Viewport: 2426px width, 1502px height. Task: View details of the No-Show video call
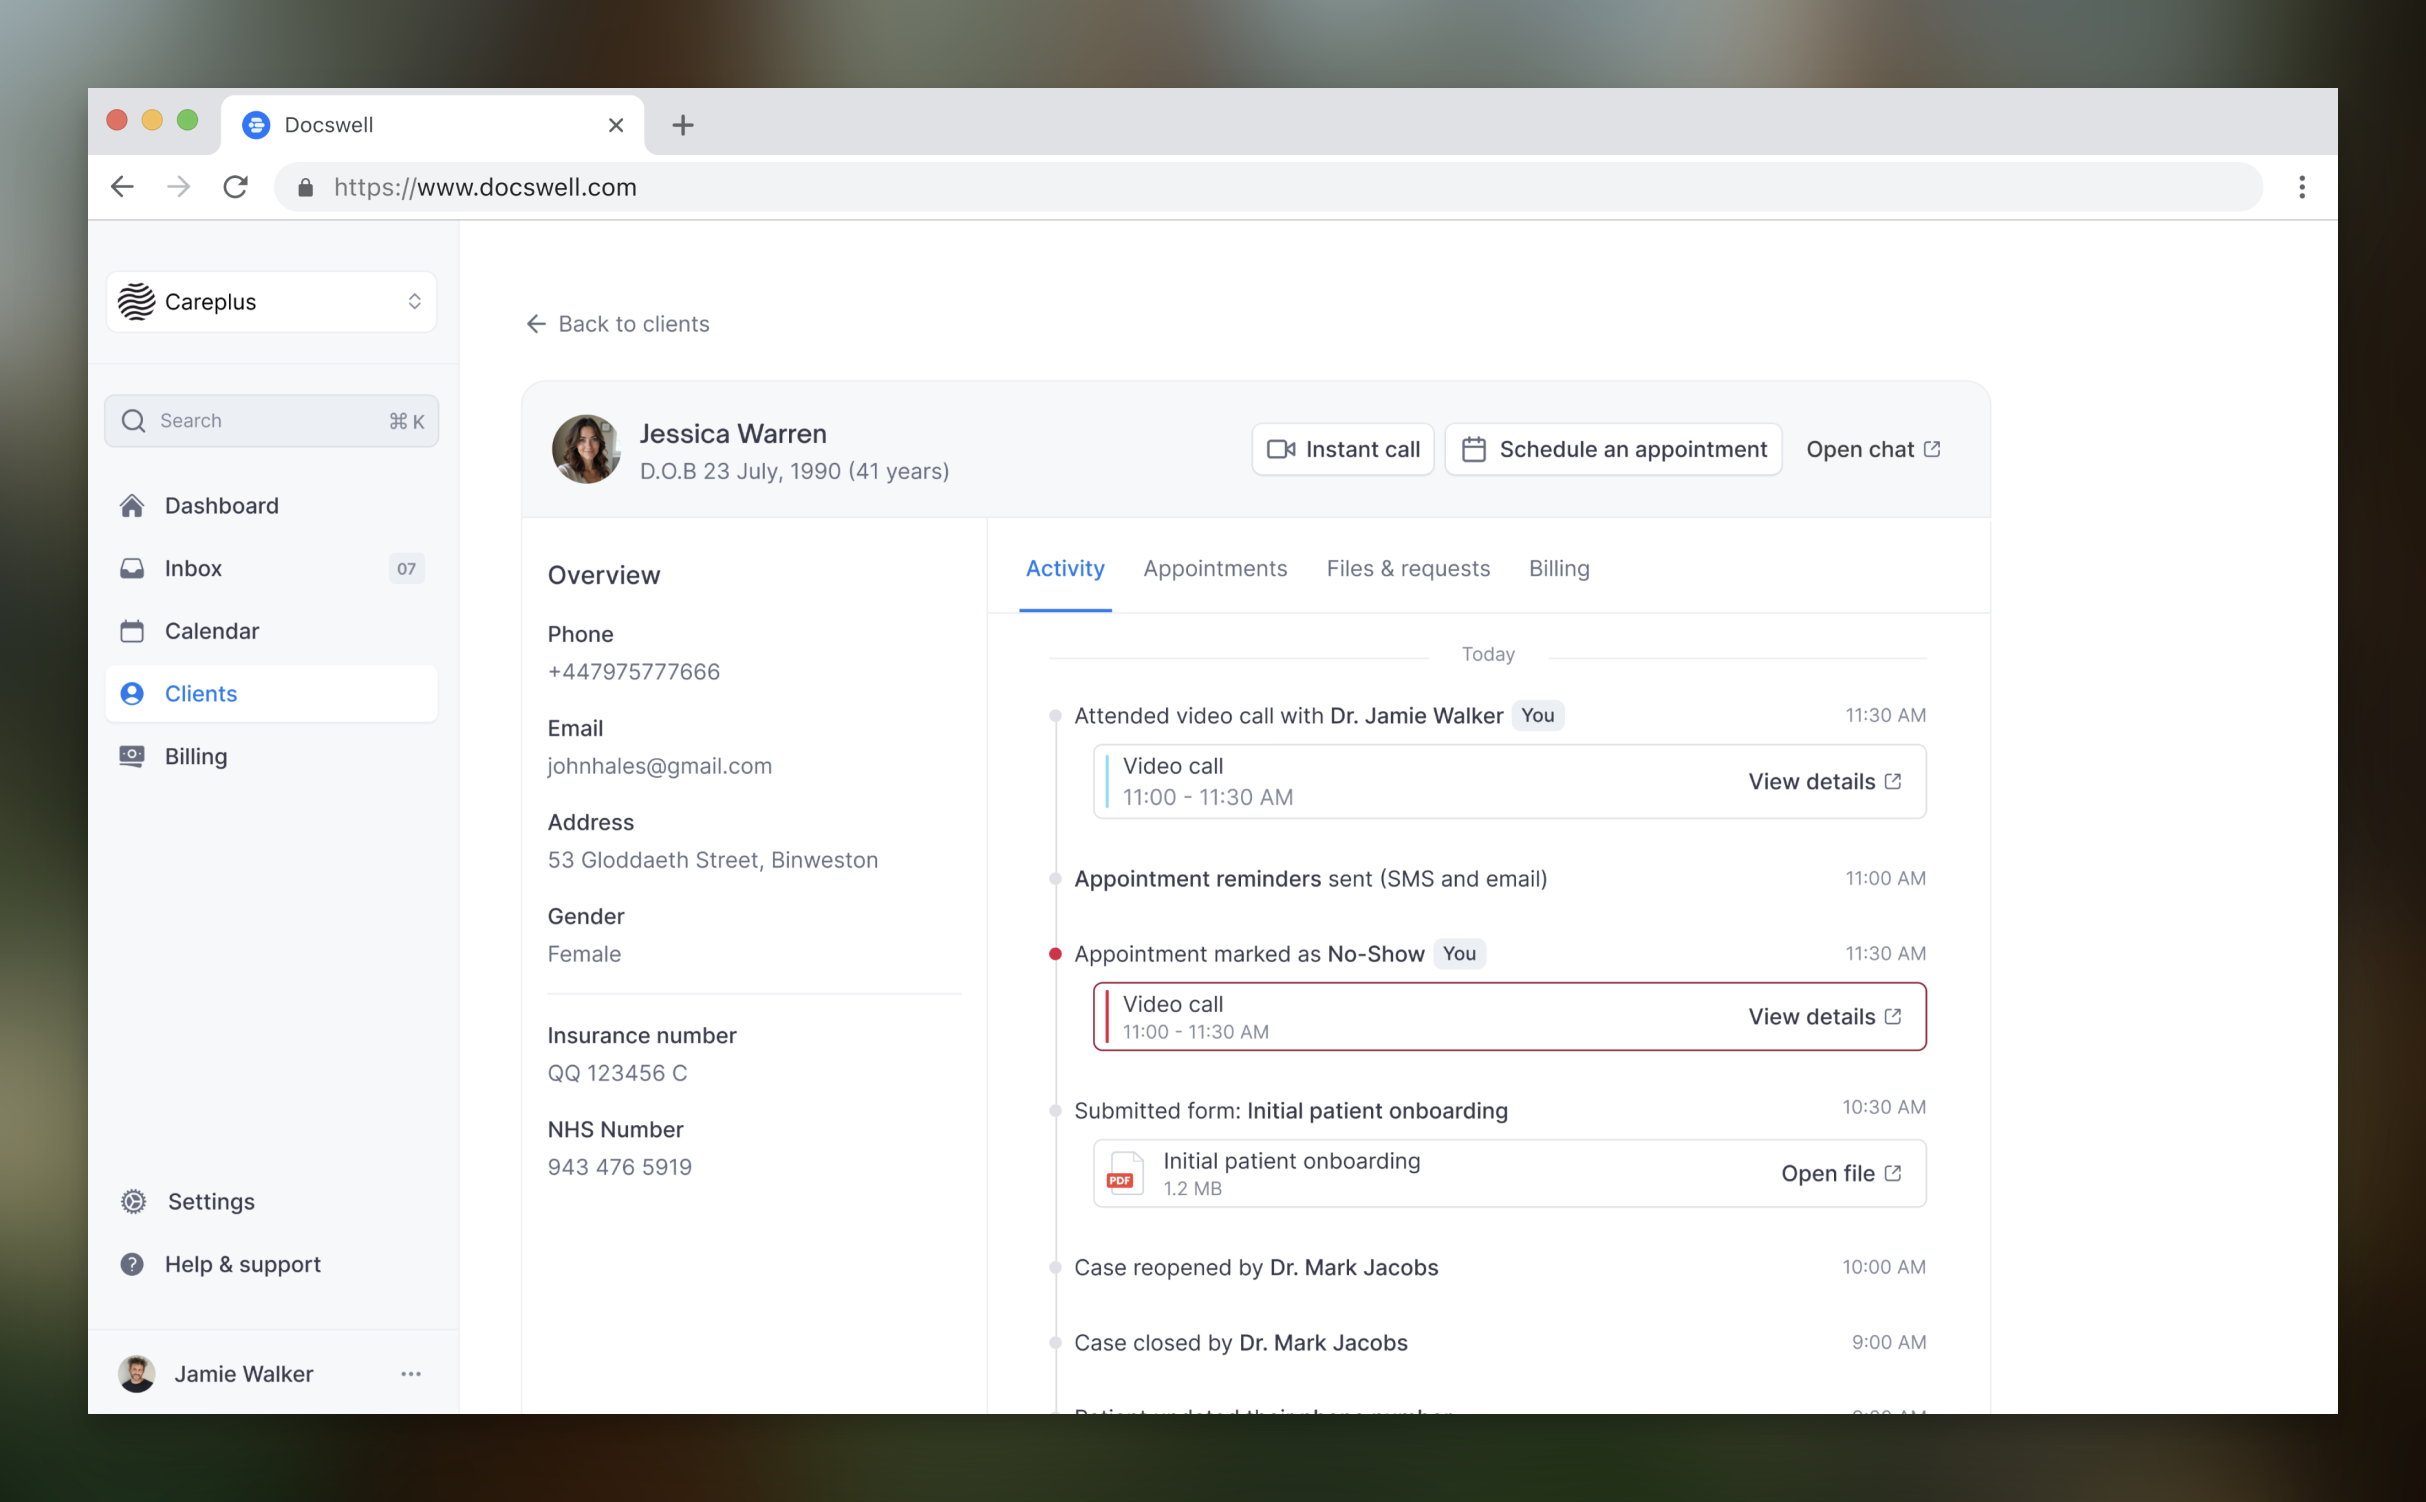pos(1825,1017)
